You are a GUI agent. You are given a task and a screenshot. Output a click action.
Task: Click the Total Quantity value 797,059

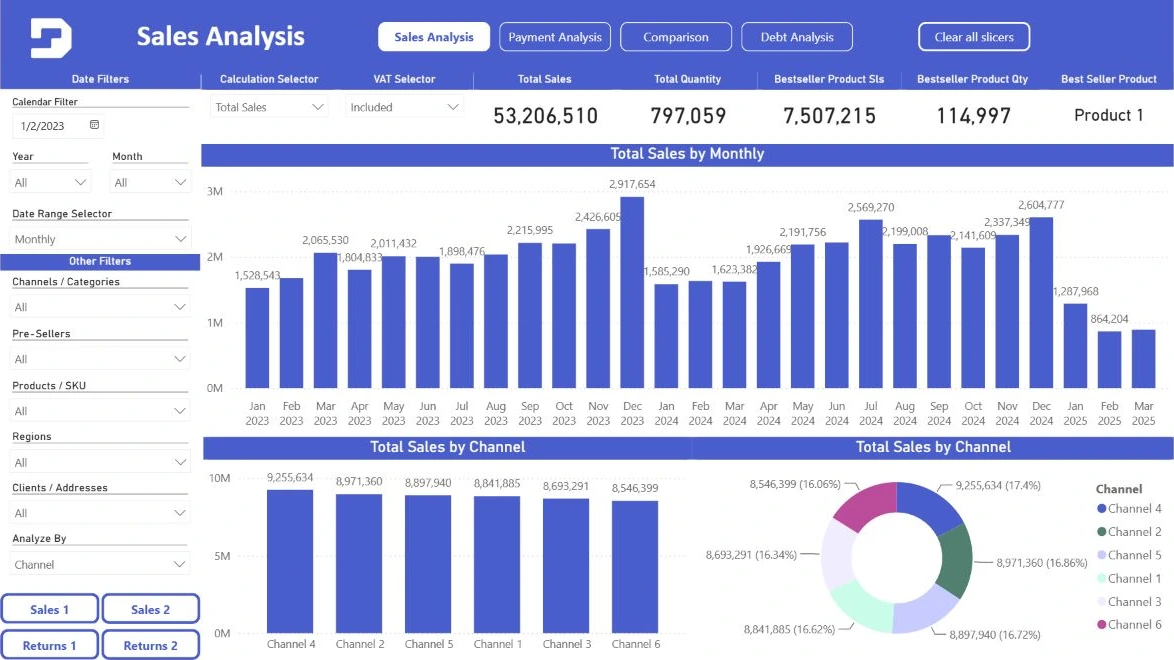tap(688, 115)
